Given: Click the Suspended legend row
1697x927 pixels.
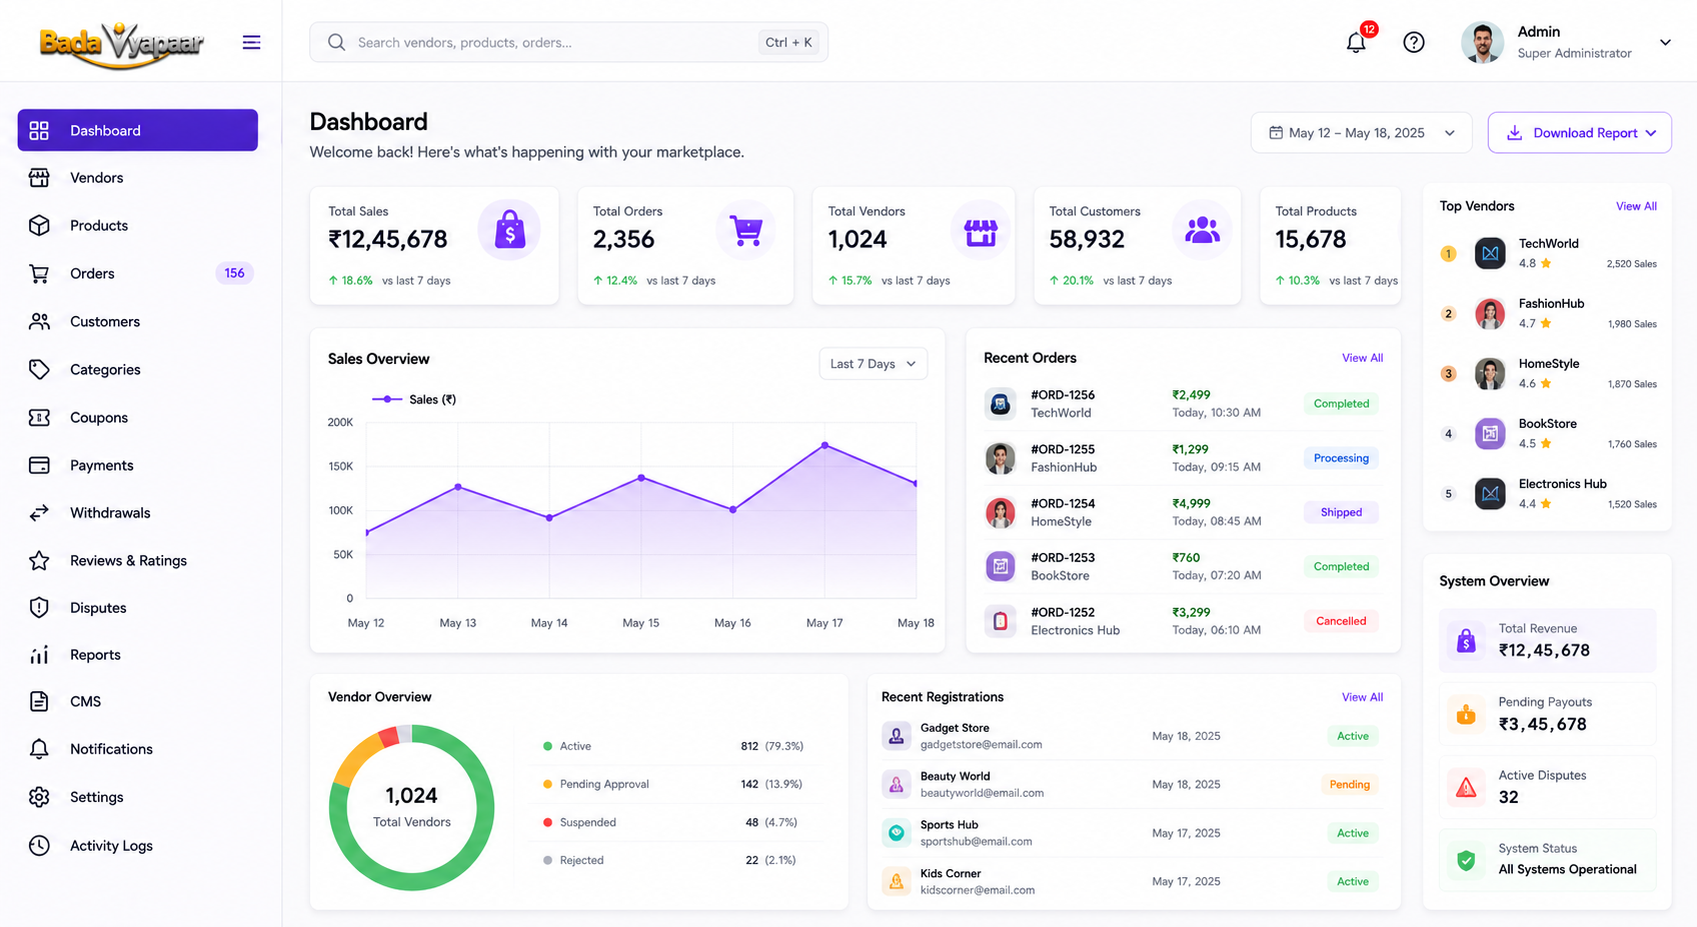Looking at the screenshot, I should coord(675,822).
